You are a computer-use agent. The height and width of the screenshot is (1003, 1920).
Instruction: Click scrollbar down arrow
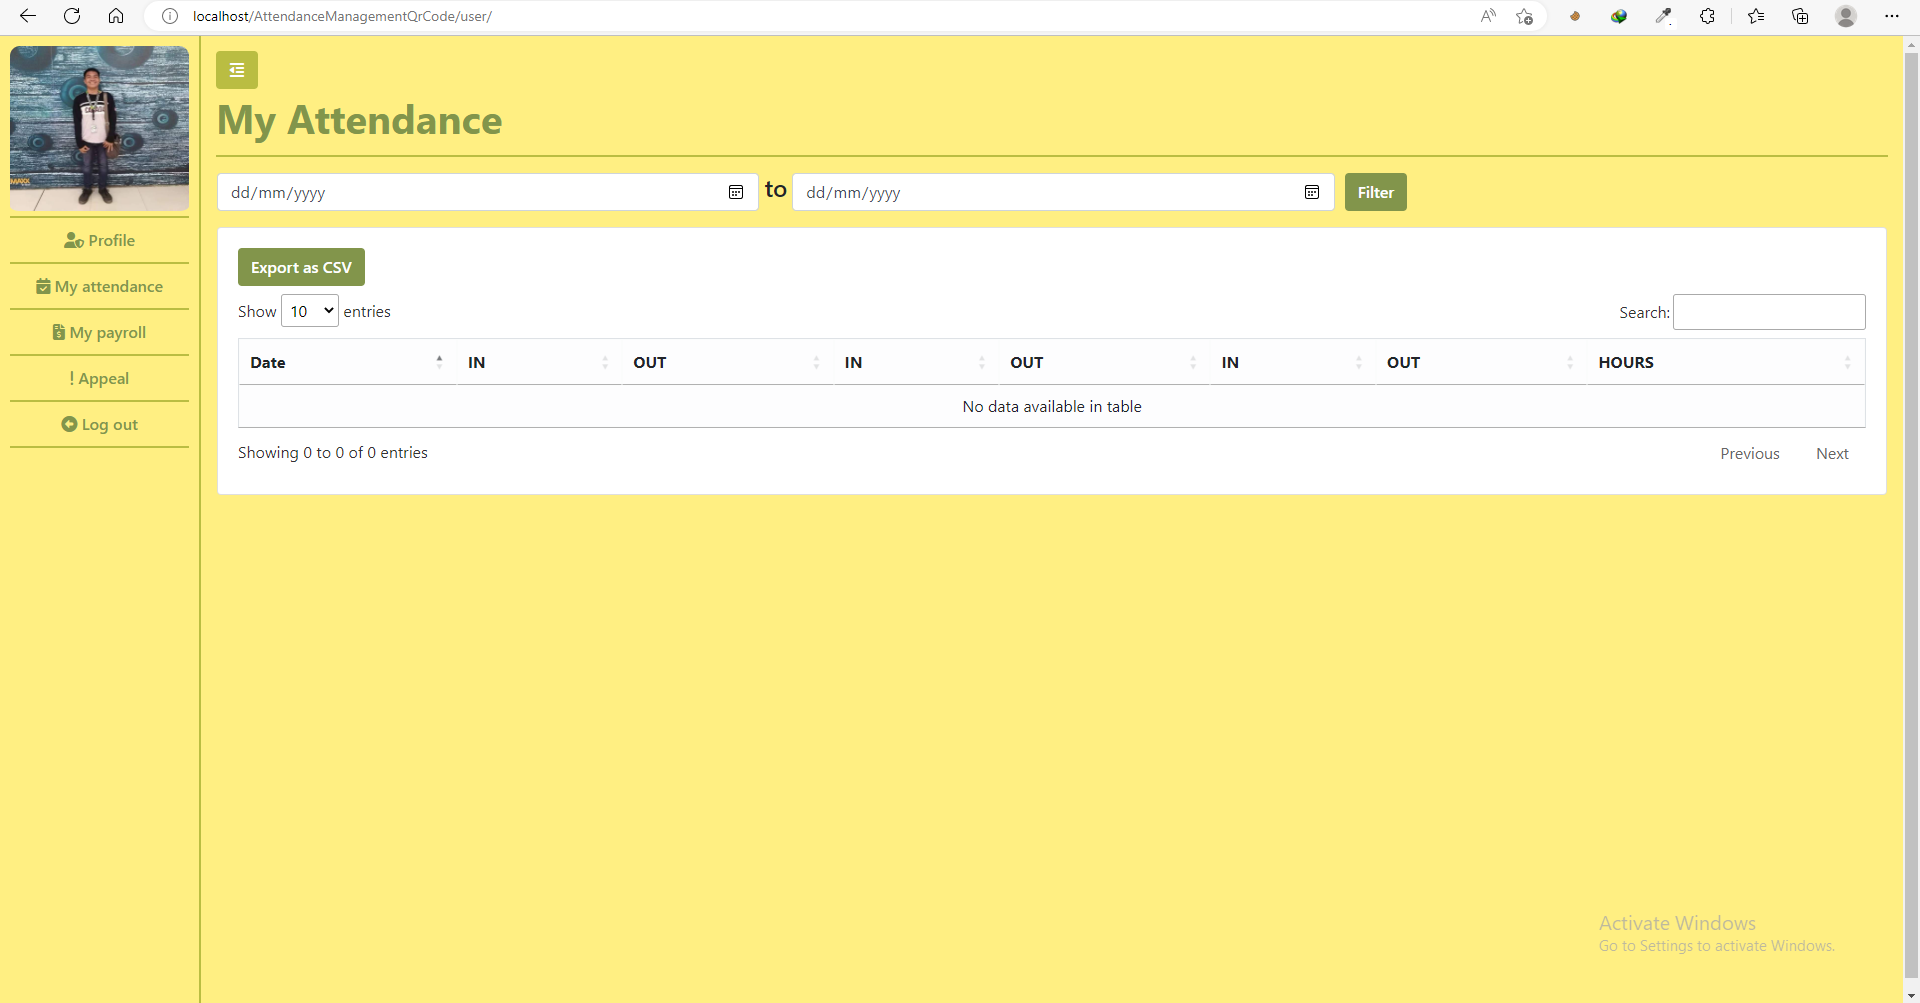(x=1911, y=995)
